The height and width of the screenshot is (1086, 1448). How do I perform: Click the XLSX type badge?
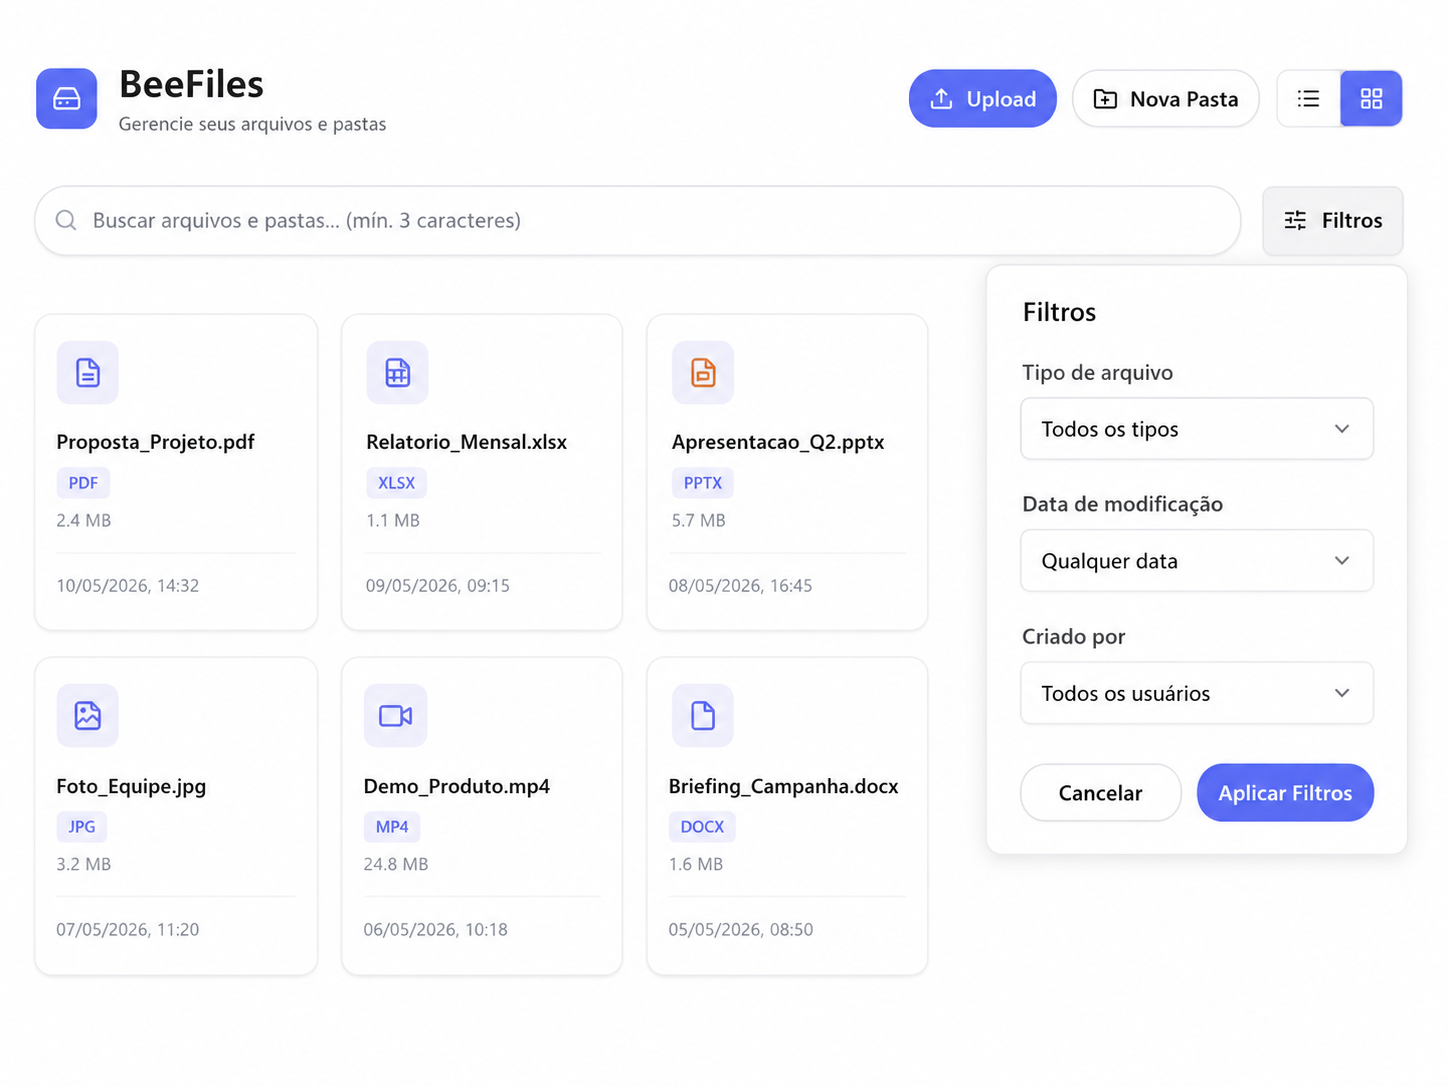pyautogui.click(x=396, y=483)
